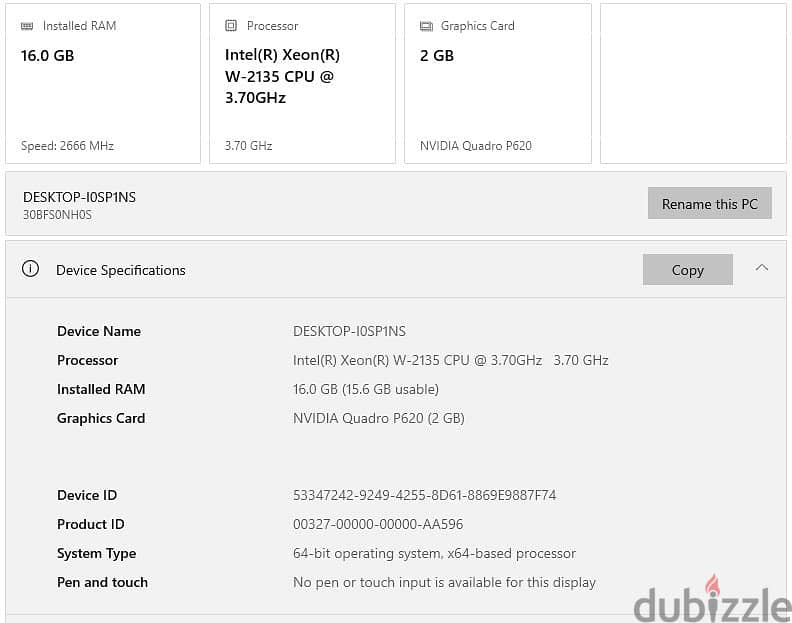Image resolution: width=792 pixels, height=623 pixels.
Task: Select the Speed: 2666 MHz text
Action: (x=67, y=146)
